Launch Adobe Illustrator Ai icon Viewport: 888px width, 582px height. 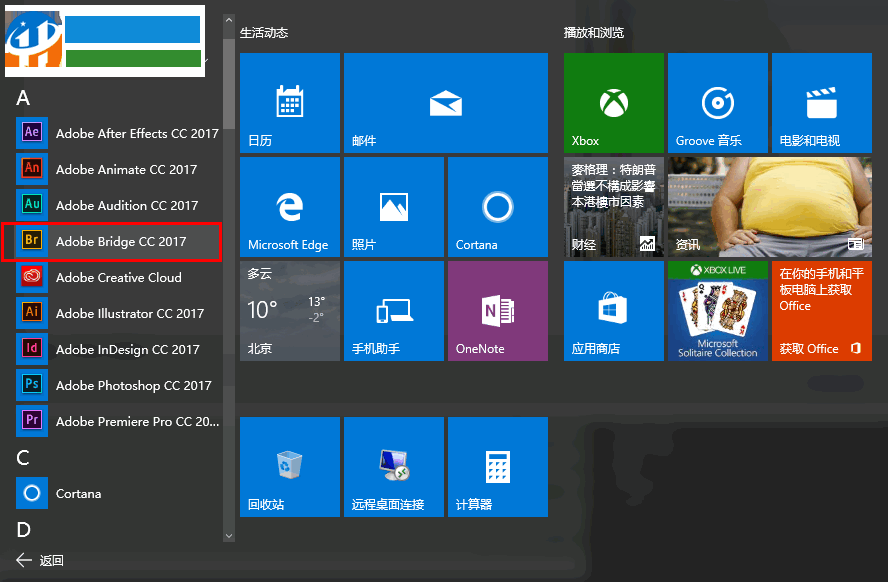tap(32, 313)
